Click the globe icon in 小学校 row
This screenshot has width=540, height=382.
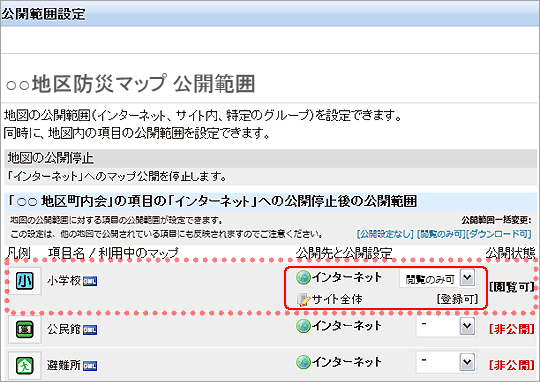(x=303, y=278)
